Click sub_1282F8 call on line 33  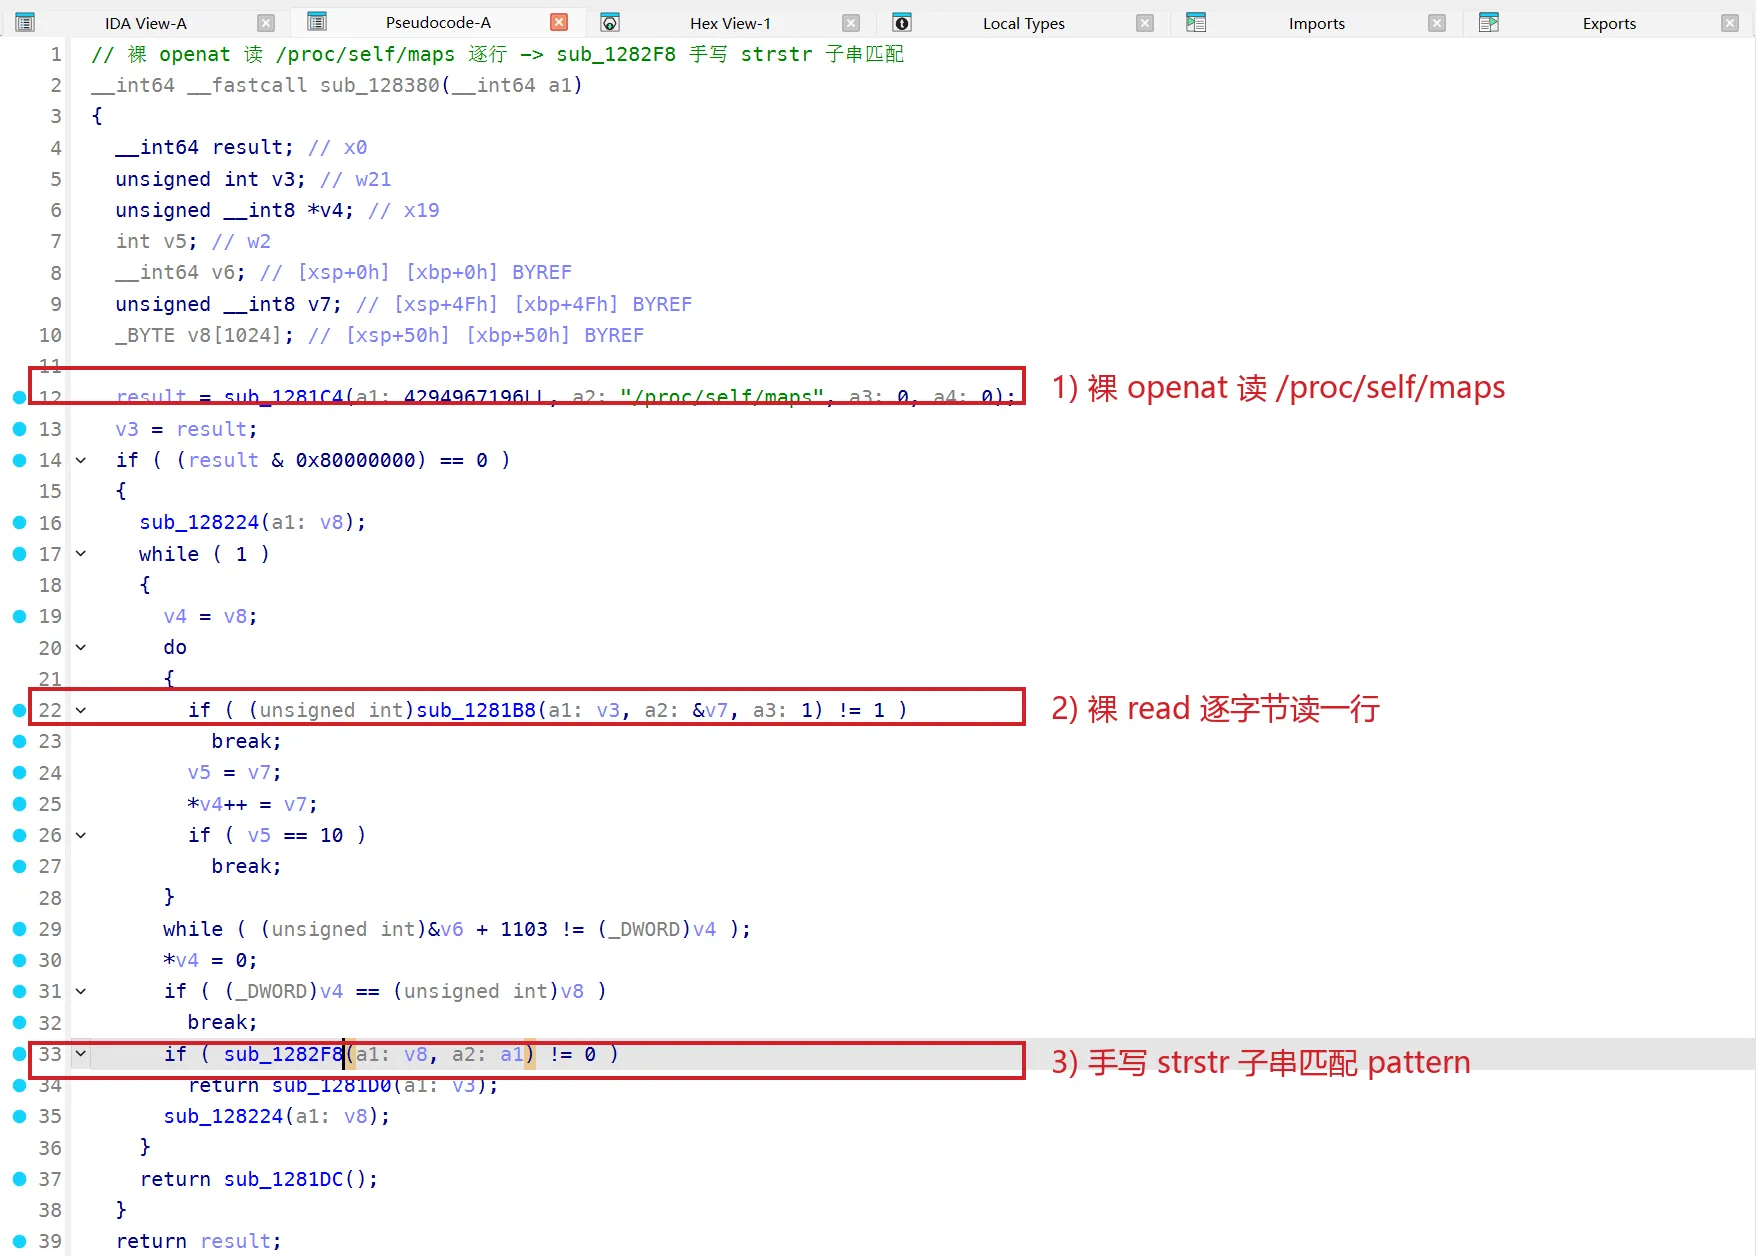pos(284,1054)
